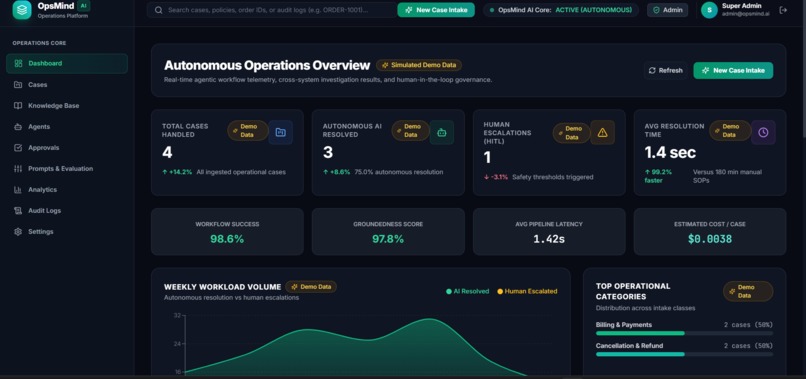Click the warning triangle on Human Escalations card

point(602,132)
